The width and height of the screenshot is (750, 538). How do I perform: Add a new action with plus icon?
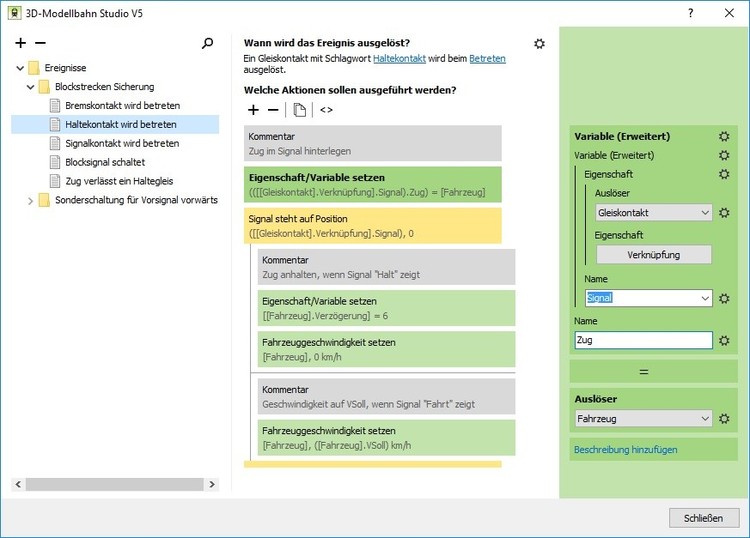pyautogui.click(x=253, y=109)
